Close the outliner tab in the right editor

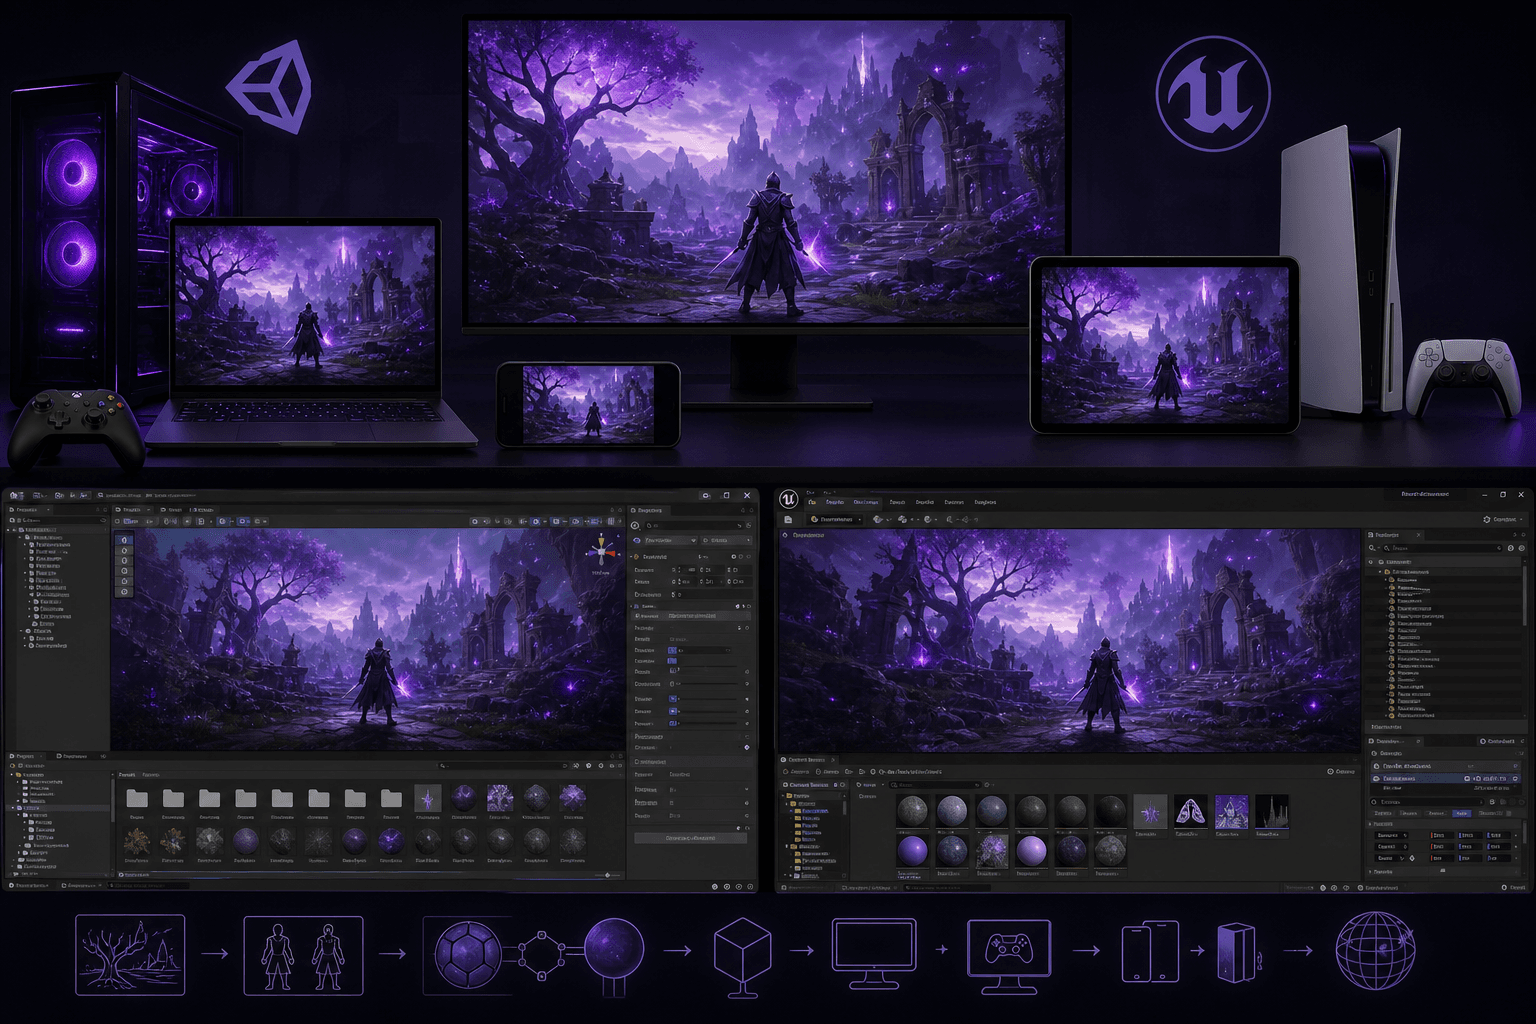click(1418, 535)
